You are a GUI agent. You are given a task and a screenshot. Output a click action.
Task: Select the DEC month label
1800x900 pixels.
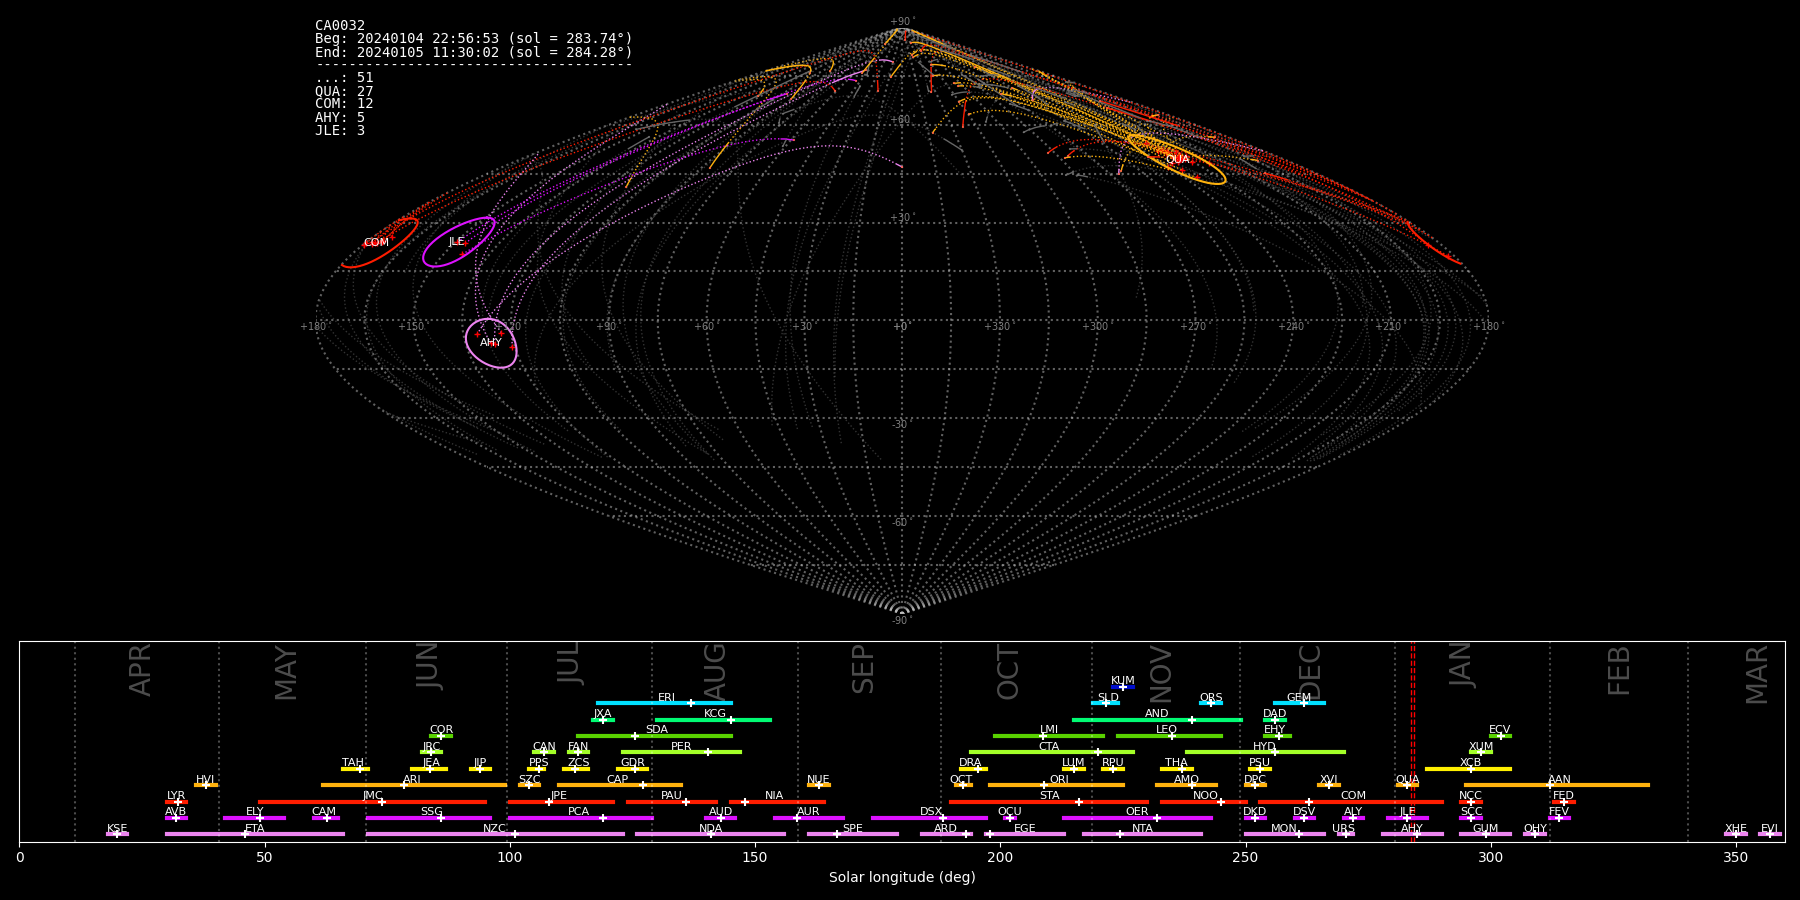tap(1310, 671)
